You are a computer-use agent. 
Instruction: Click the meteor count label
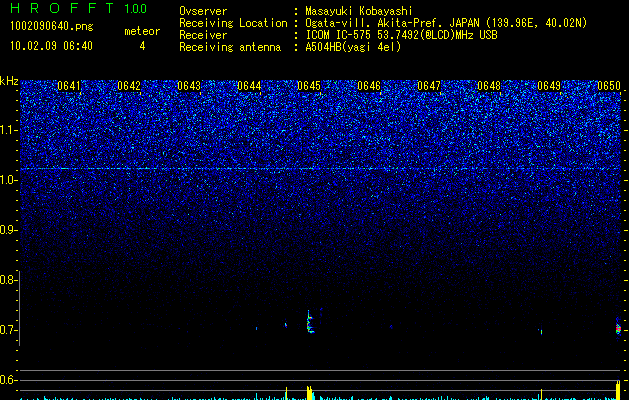[142, 31]
